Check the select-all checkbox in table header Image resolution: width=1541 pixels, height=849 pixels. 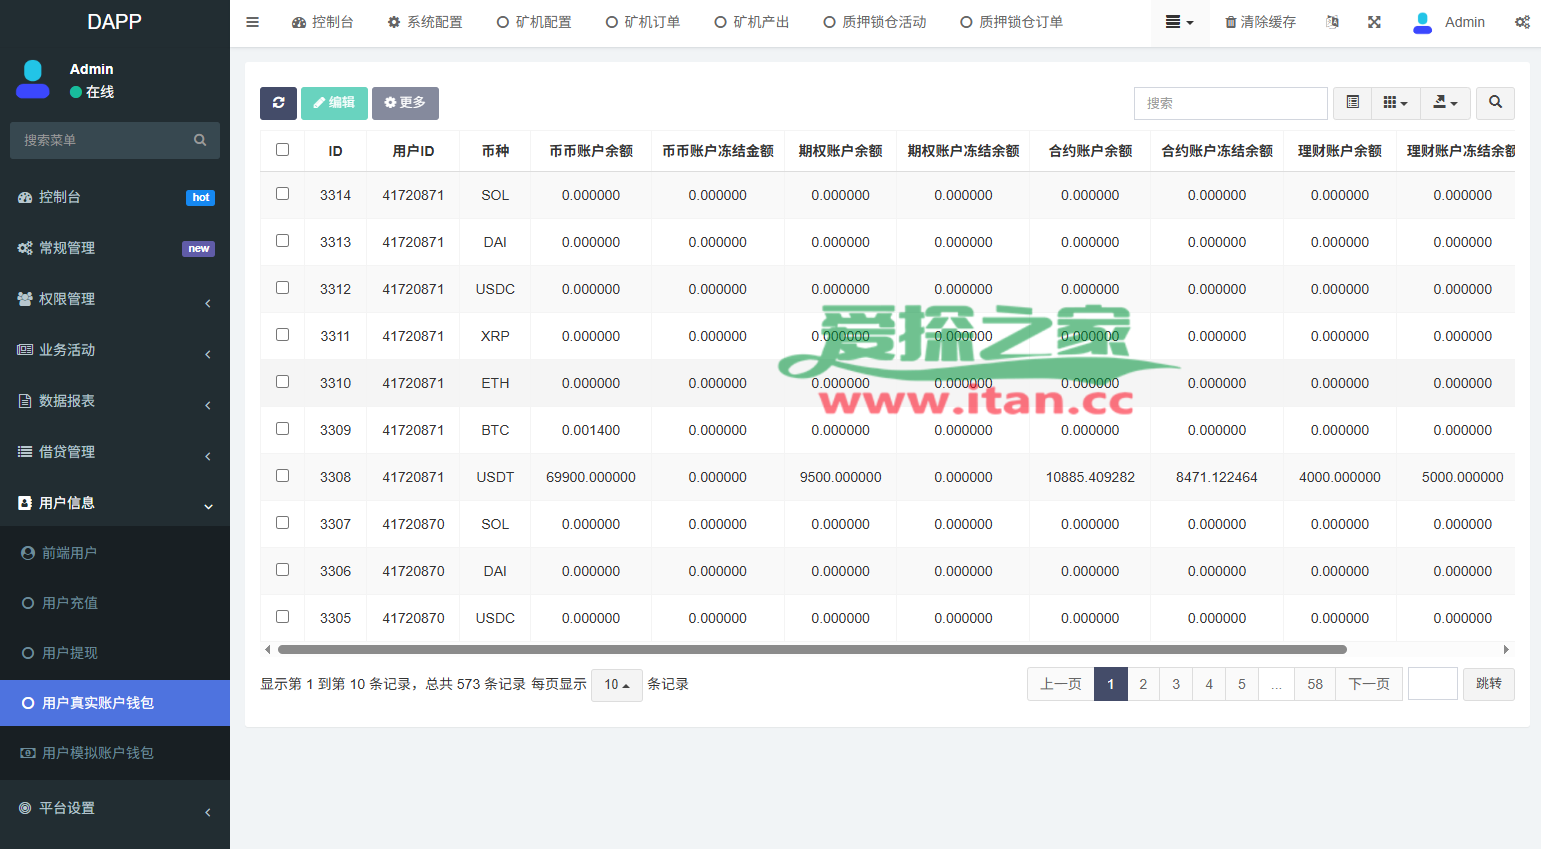pyautogui.click(x=283, y=150)
